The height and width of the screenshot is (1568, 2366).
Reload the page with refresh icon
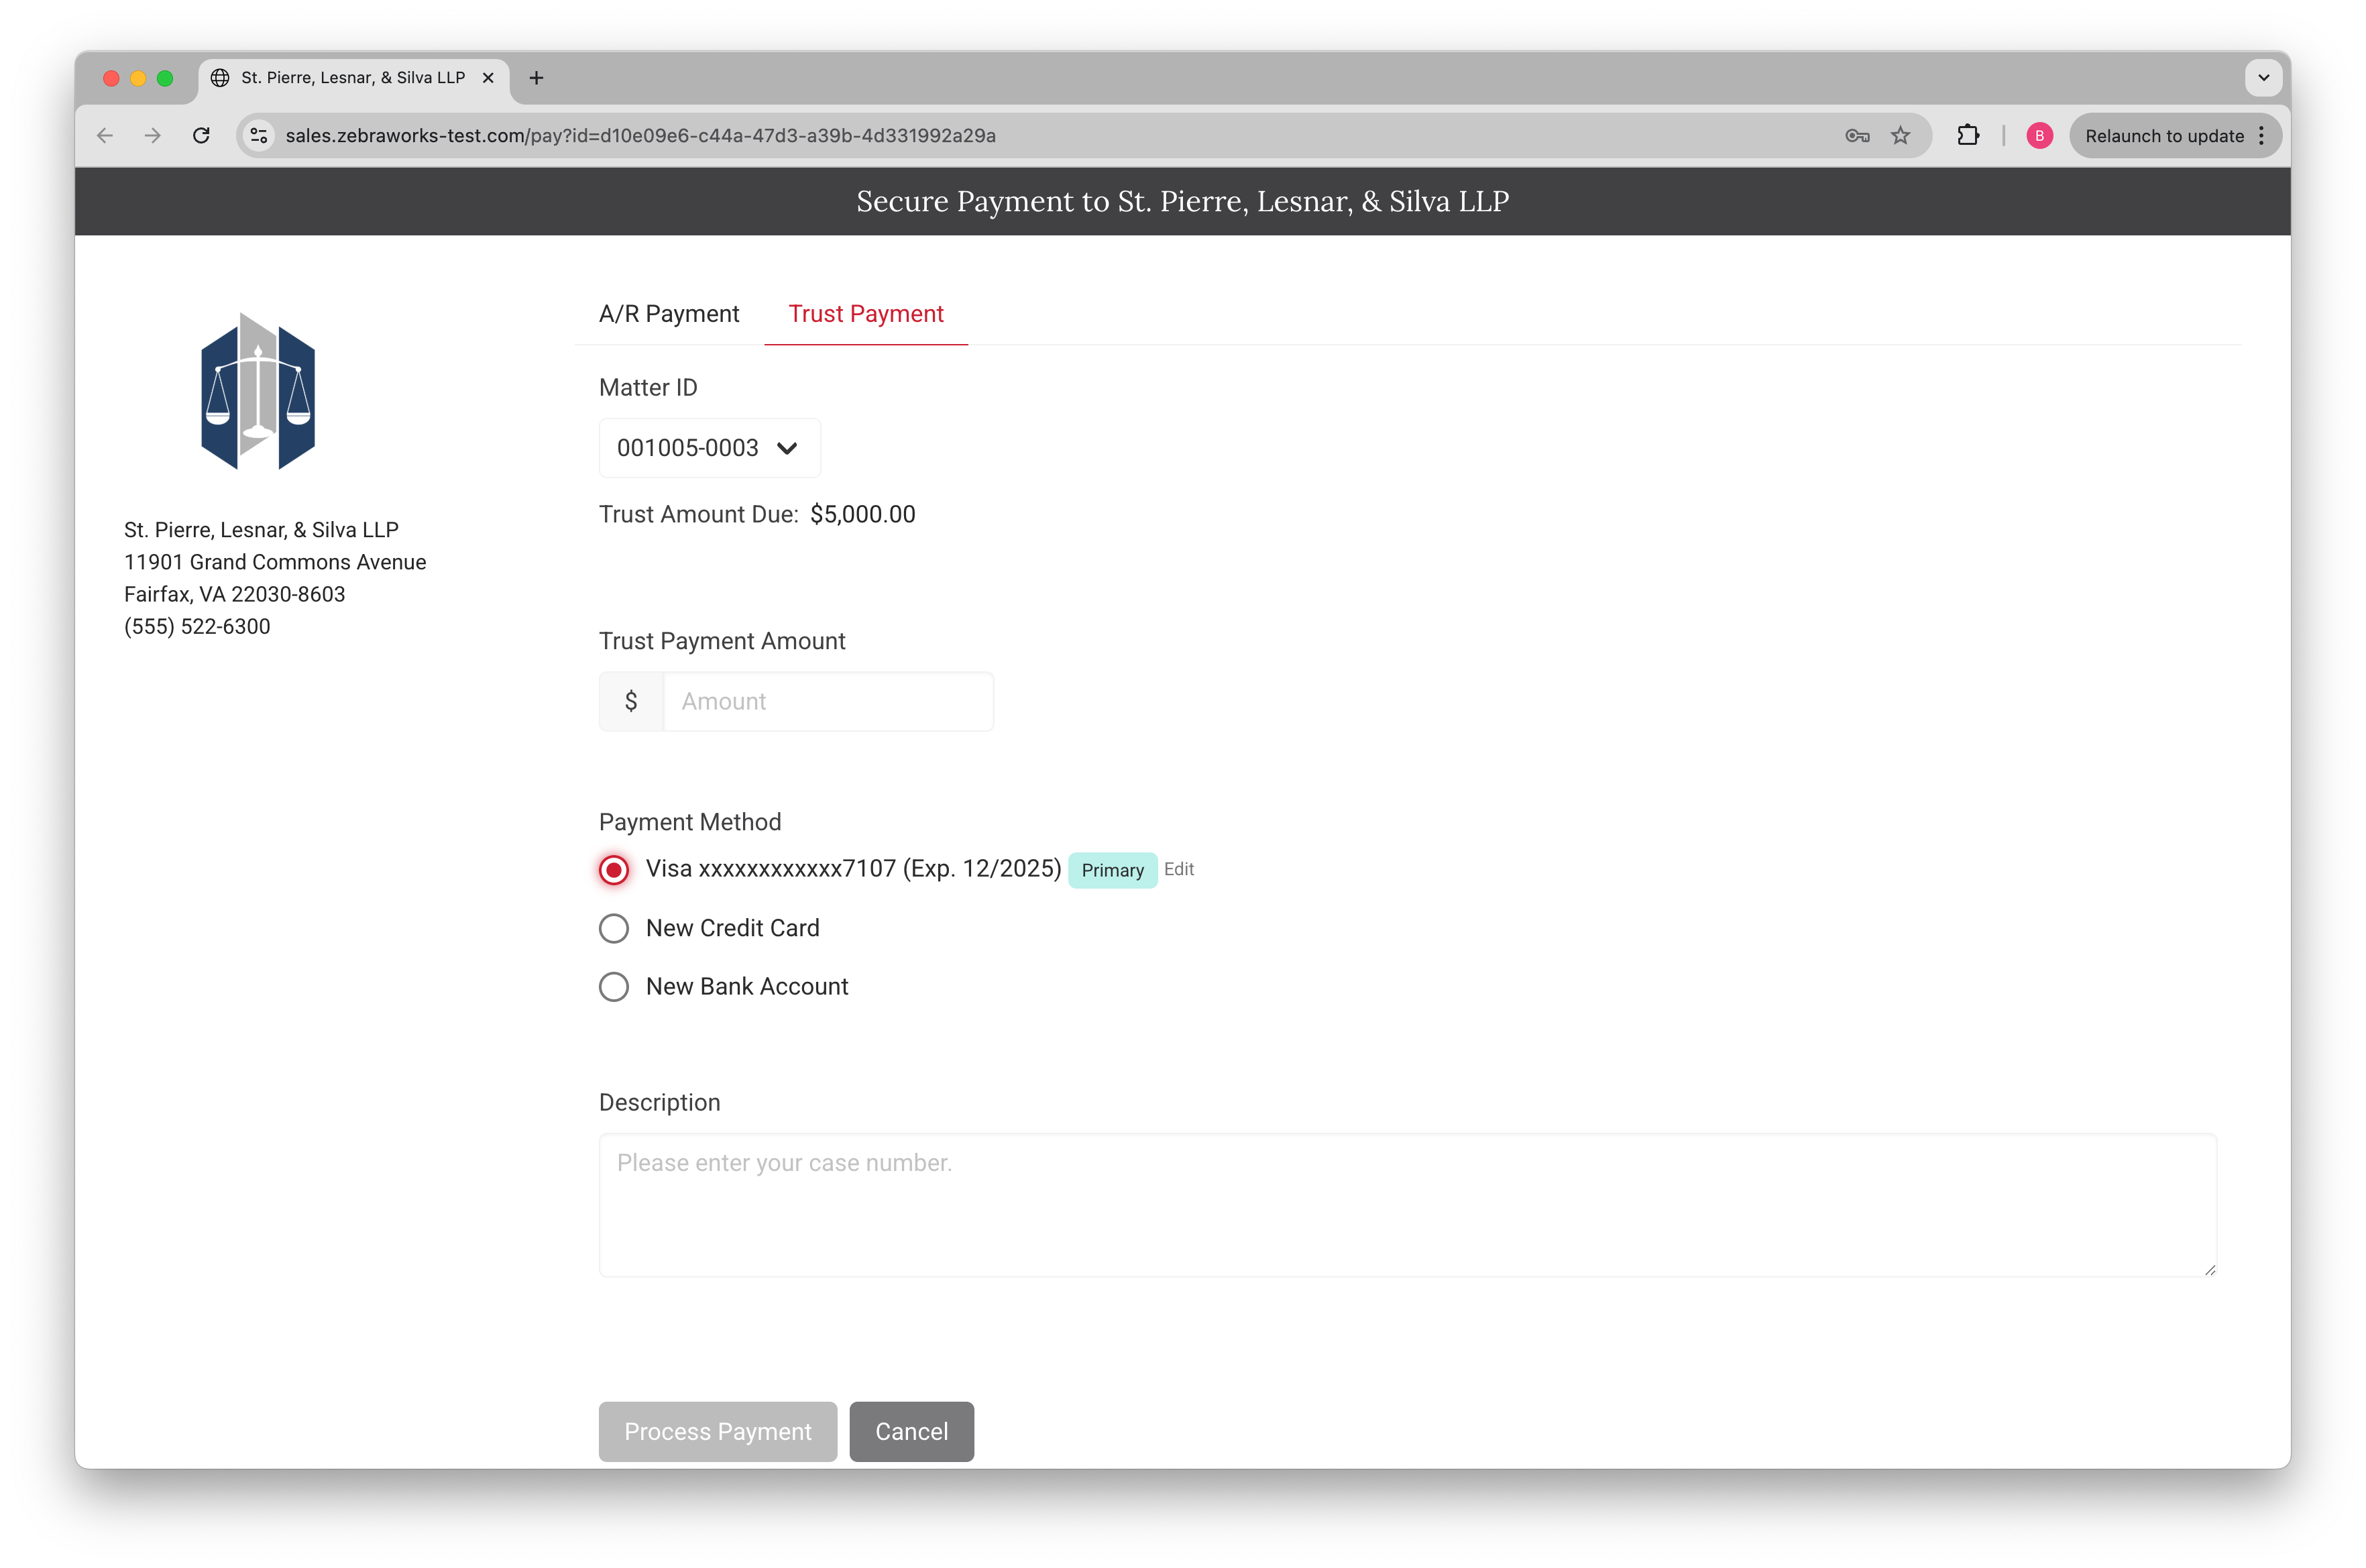(201, 136)
